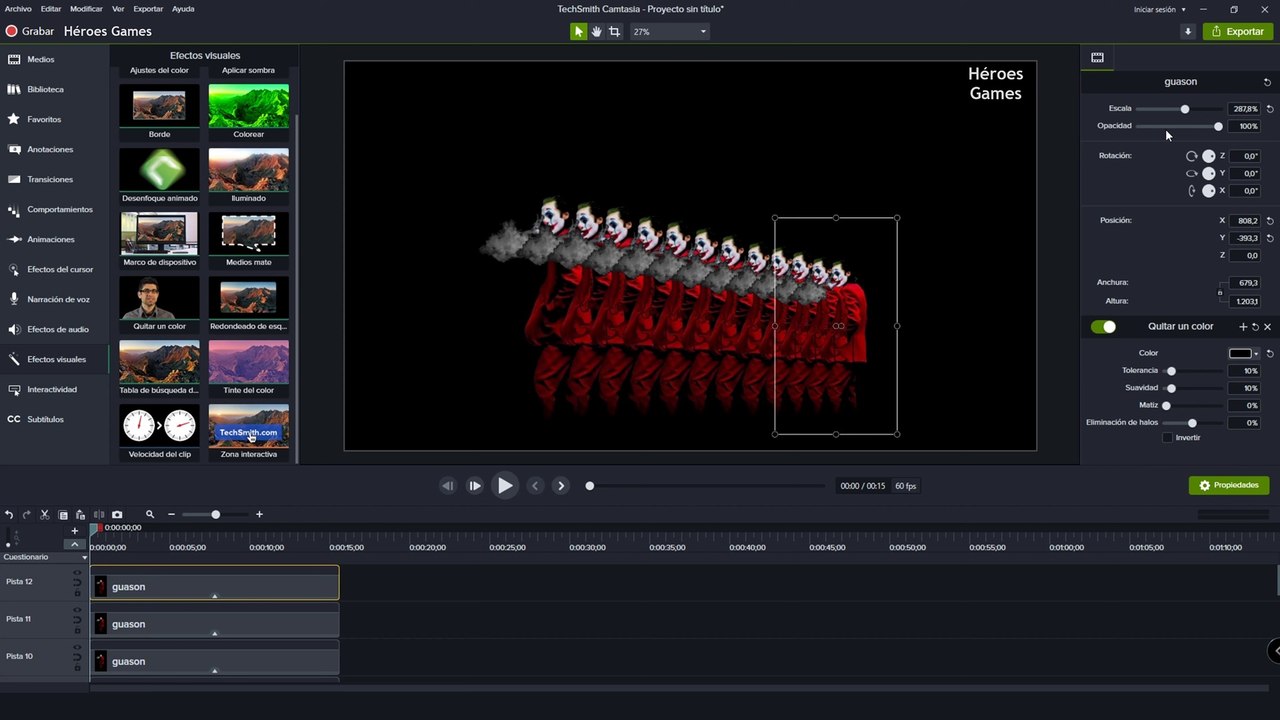This screenshot has width=1280, height=720.
Task: Open Efectos de audio panel
Action: tap(54, 329)
